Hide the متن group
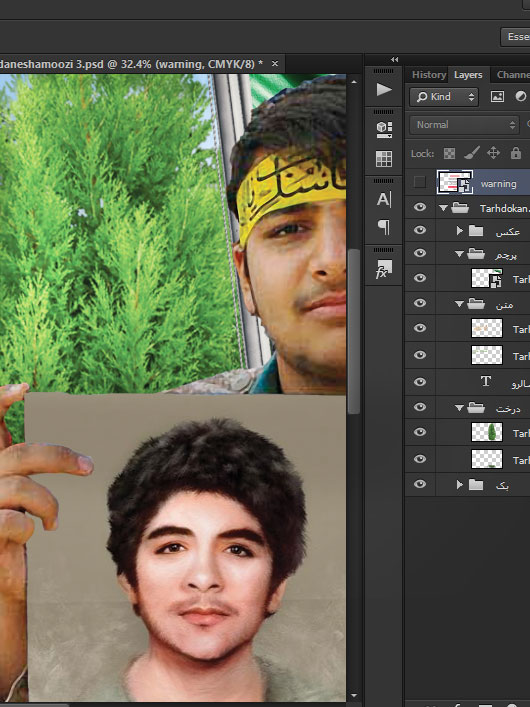The image size is (530, 707). [x=420, y=303]
